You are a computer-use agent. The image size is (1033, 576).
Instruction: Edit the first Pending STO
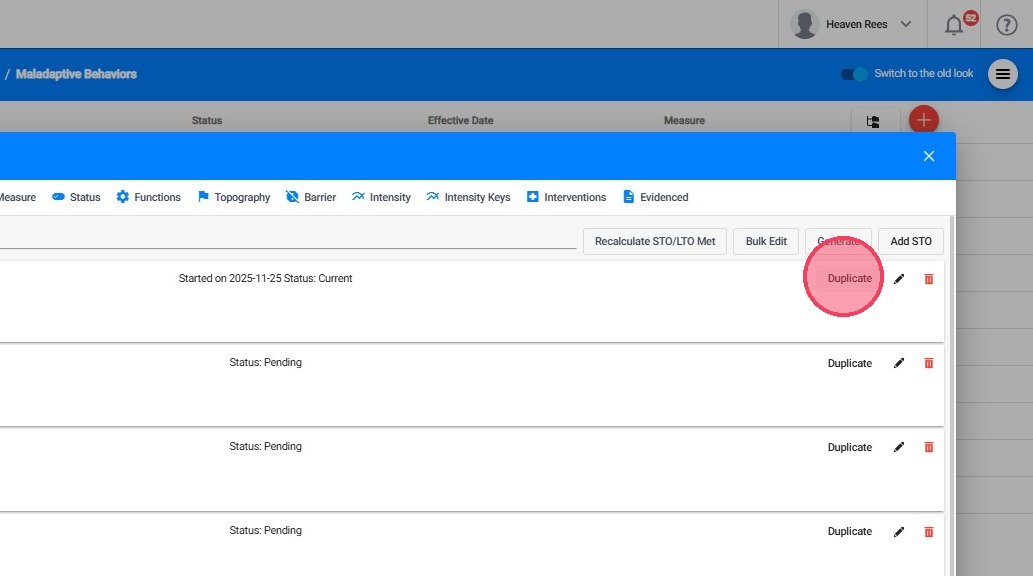899,363
